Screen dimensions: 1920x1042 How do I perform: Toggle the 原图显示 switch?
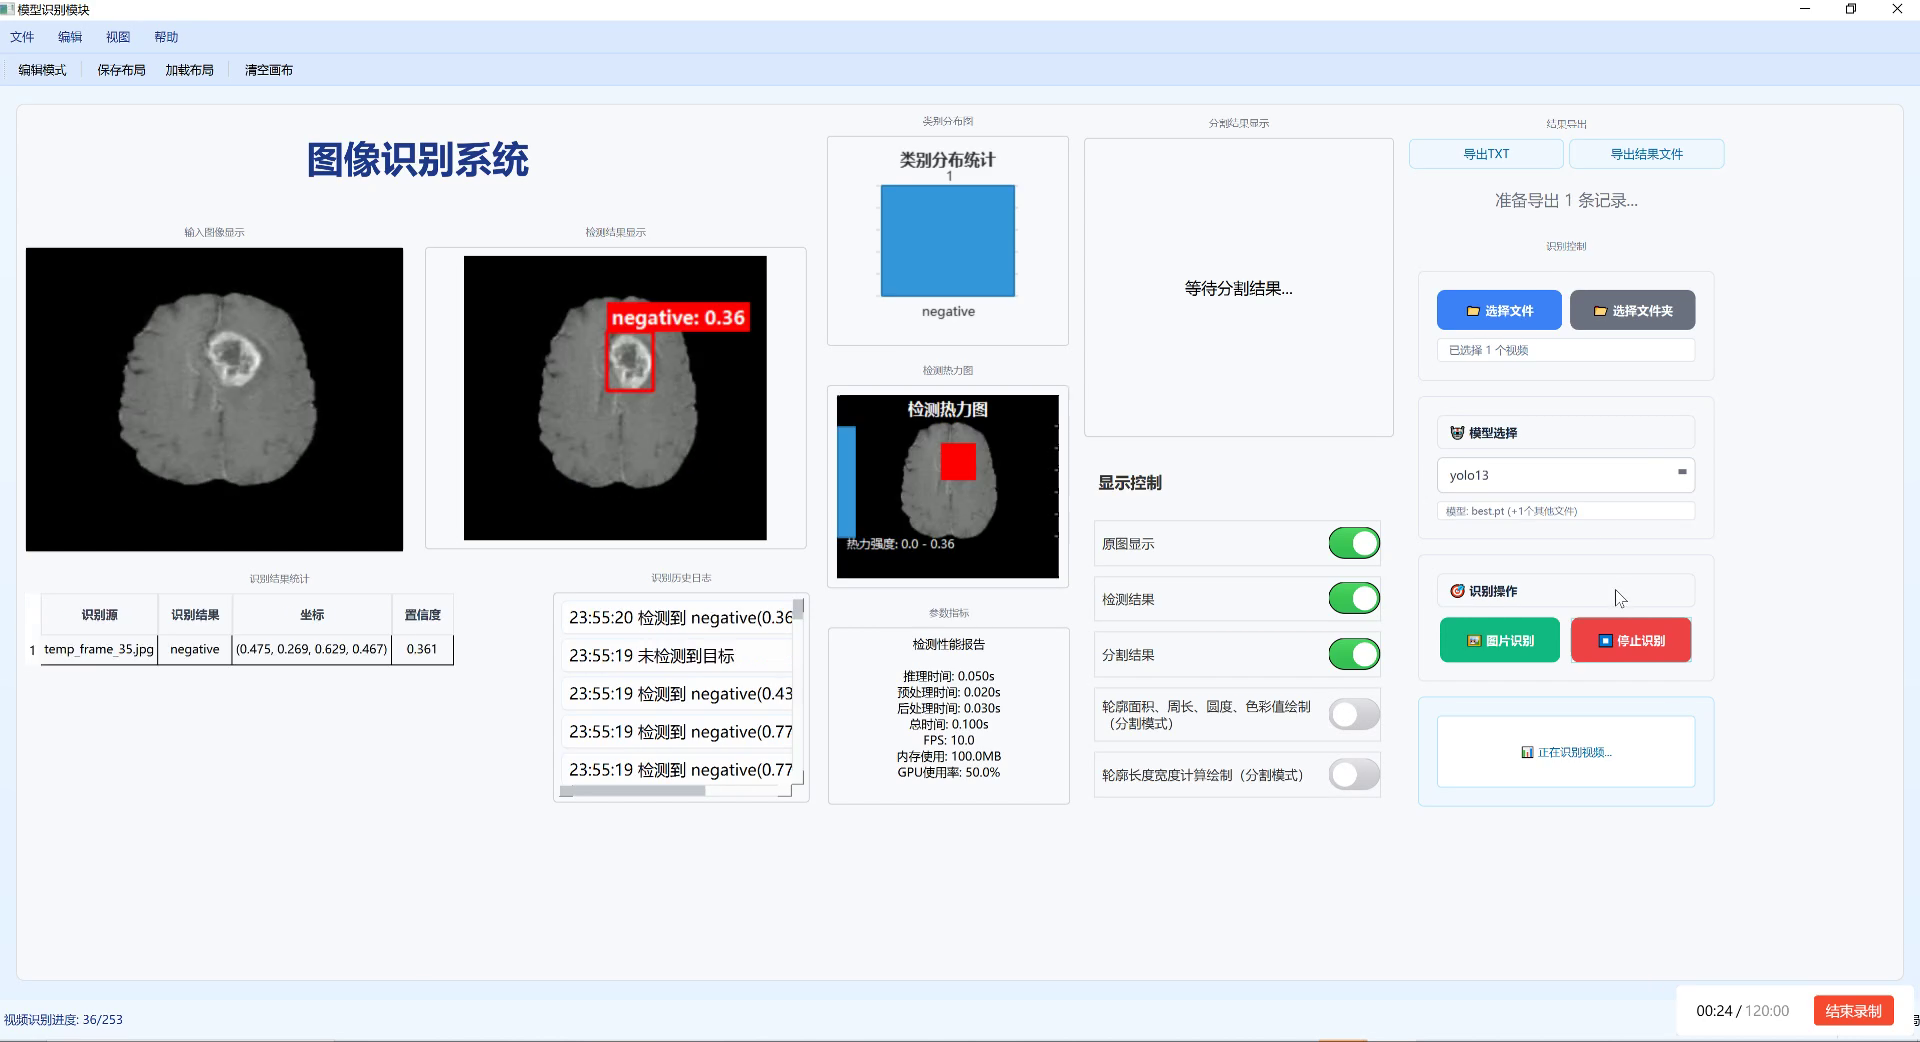point(1354,543)
